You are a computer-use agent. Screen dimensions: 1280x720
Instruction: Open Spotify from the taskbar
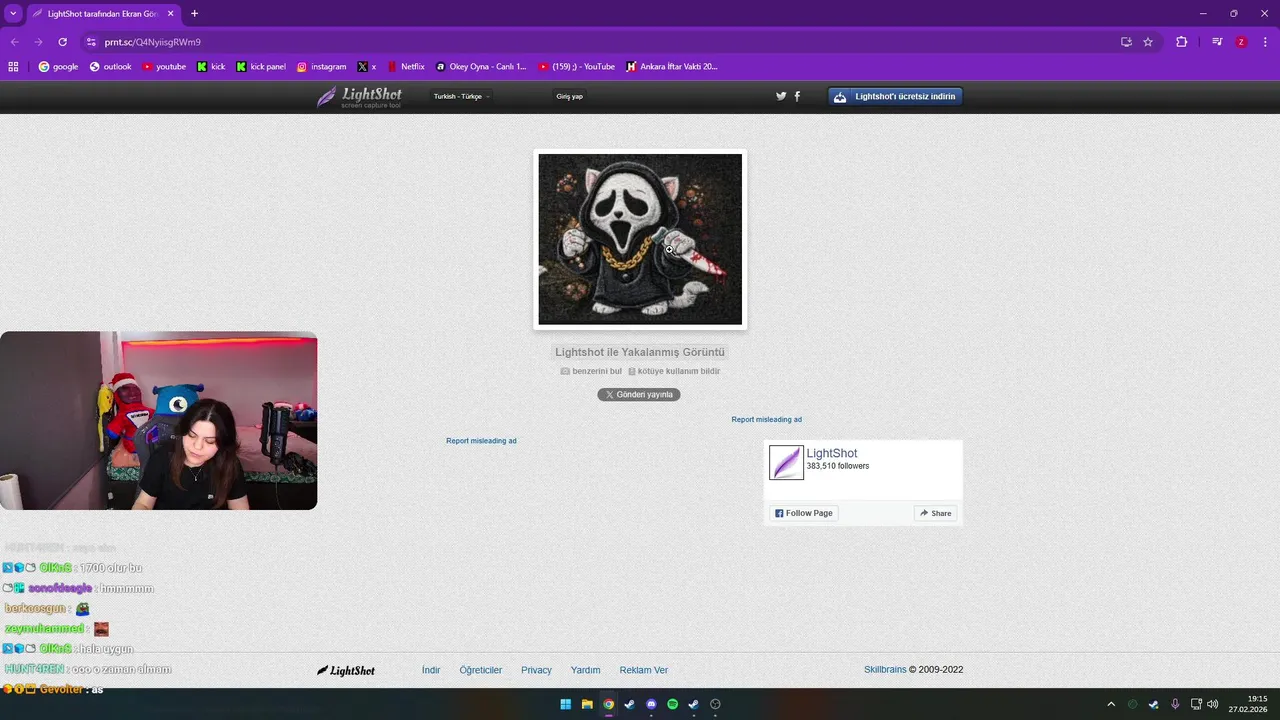coord(672,704)
